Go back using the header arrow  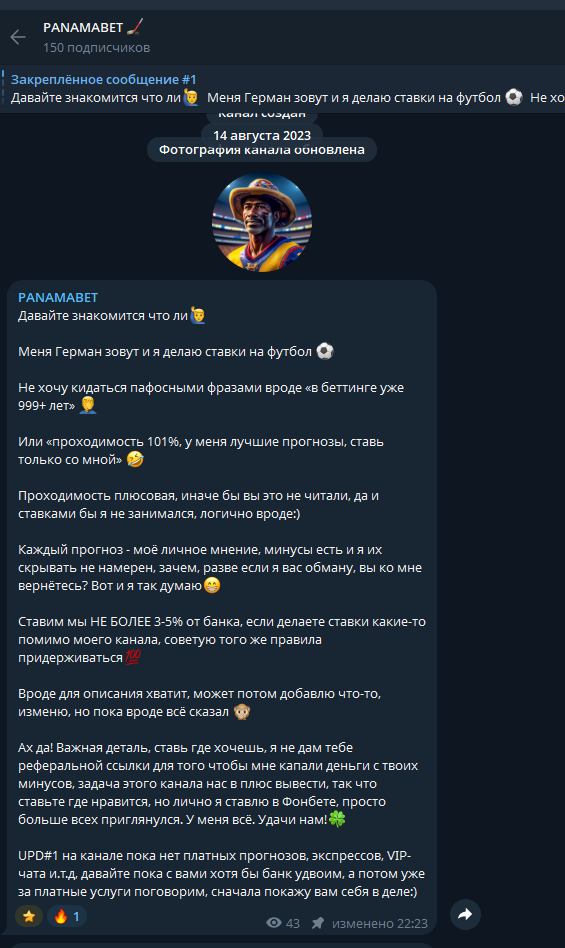click(18, 37)
